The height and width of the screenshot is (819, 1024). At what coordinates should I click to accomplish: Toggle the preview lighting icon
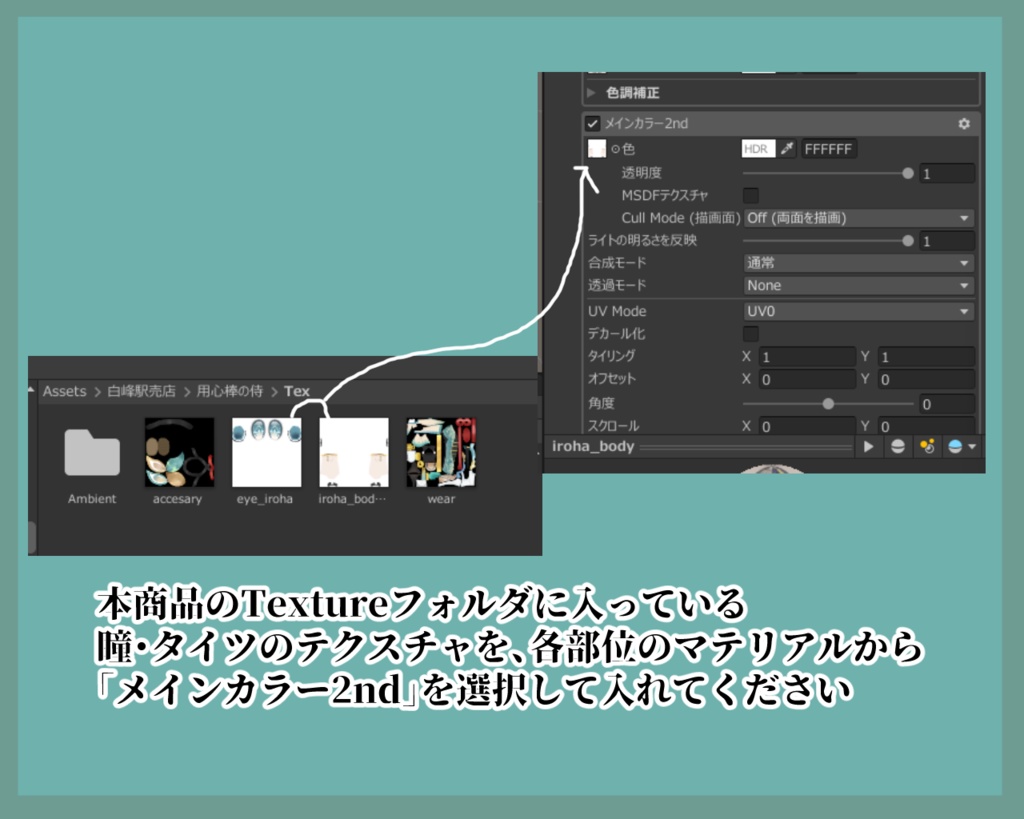928,445
